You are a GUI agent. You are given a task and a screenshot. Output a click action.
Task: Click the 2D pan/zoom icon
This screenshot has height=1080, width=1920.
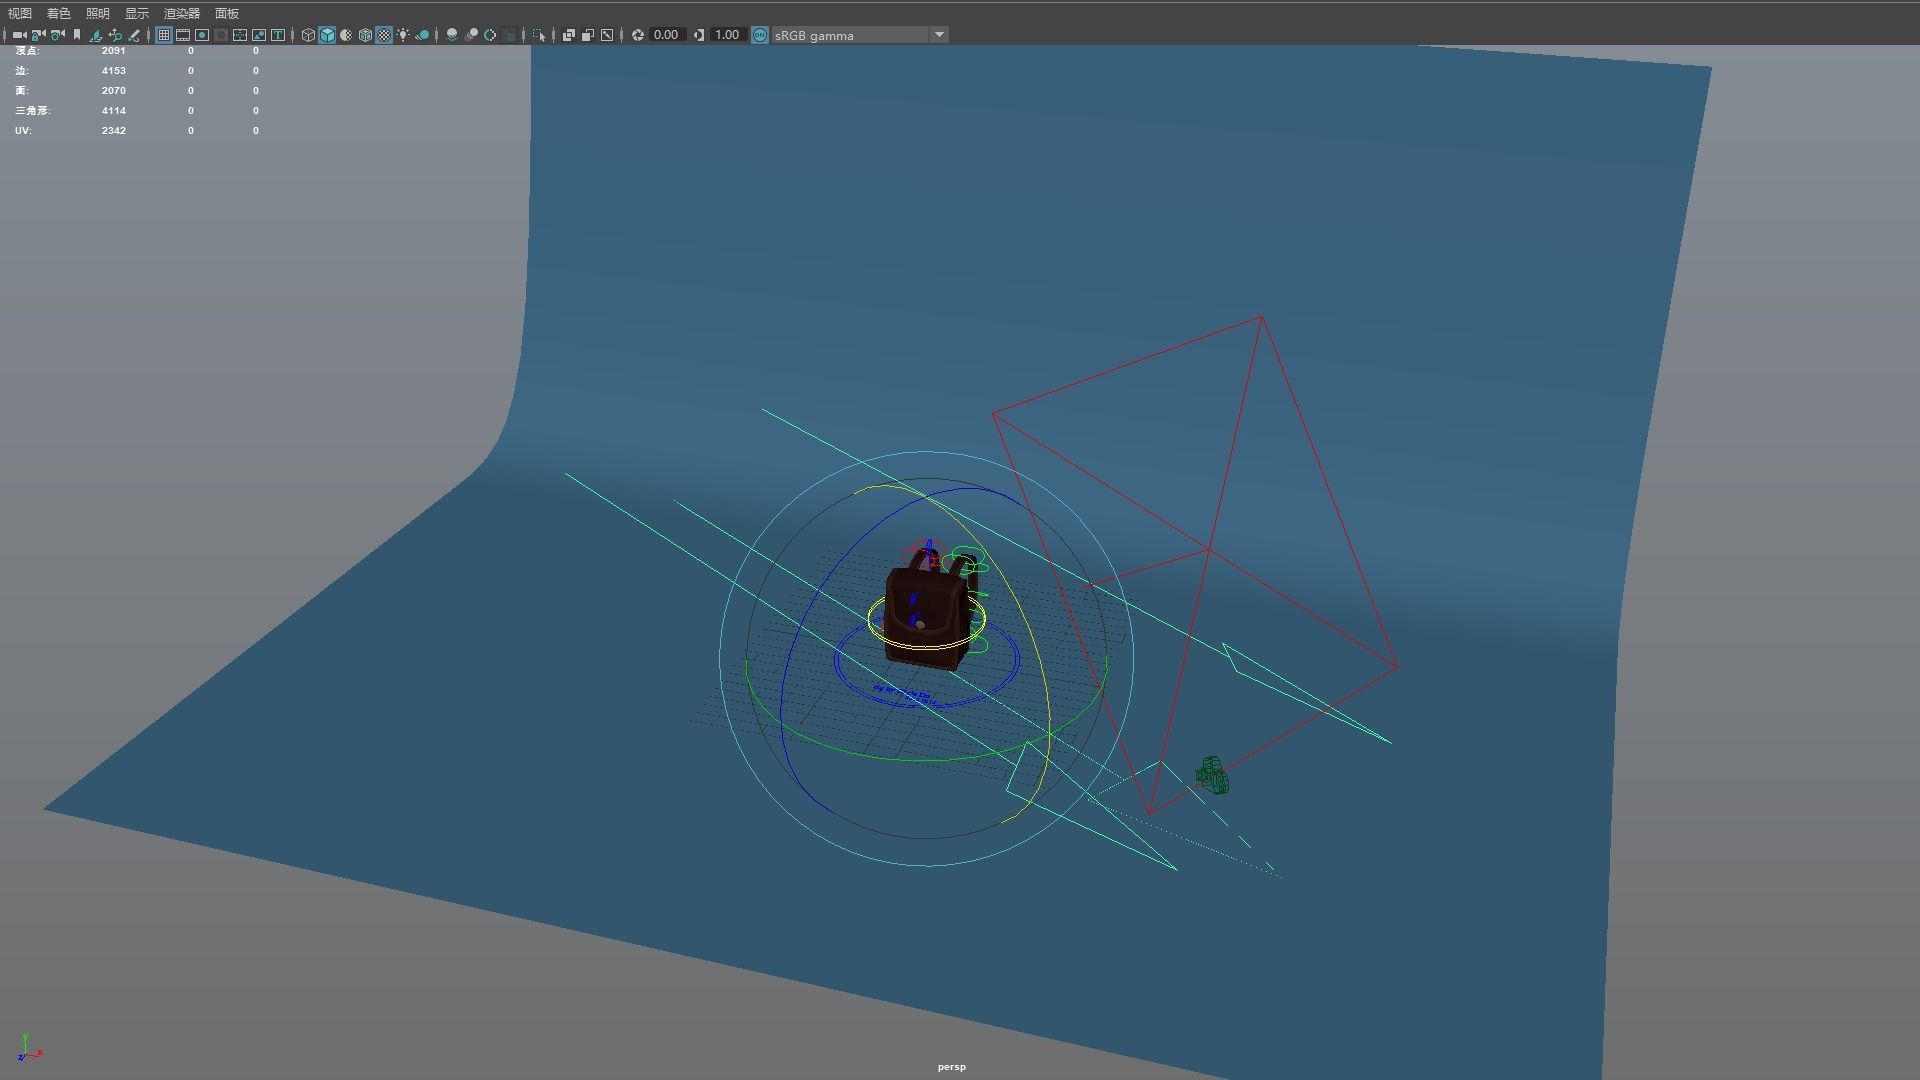115,35
